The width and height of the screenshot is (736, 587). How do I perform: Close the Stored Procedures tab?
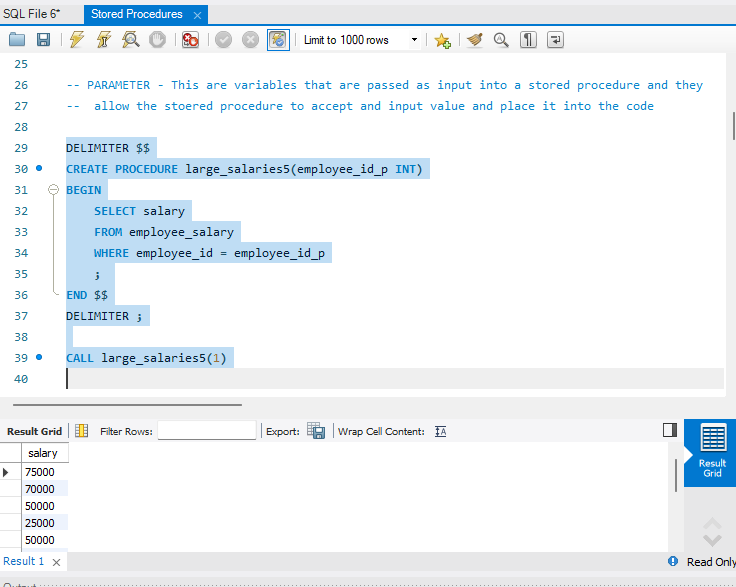(x=198, y=15)
